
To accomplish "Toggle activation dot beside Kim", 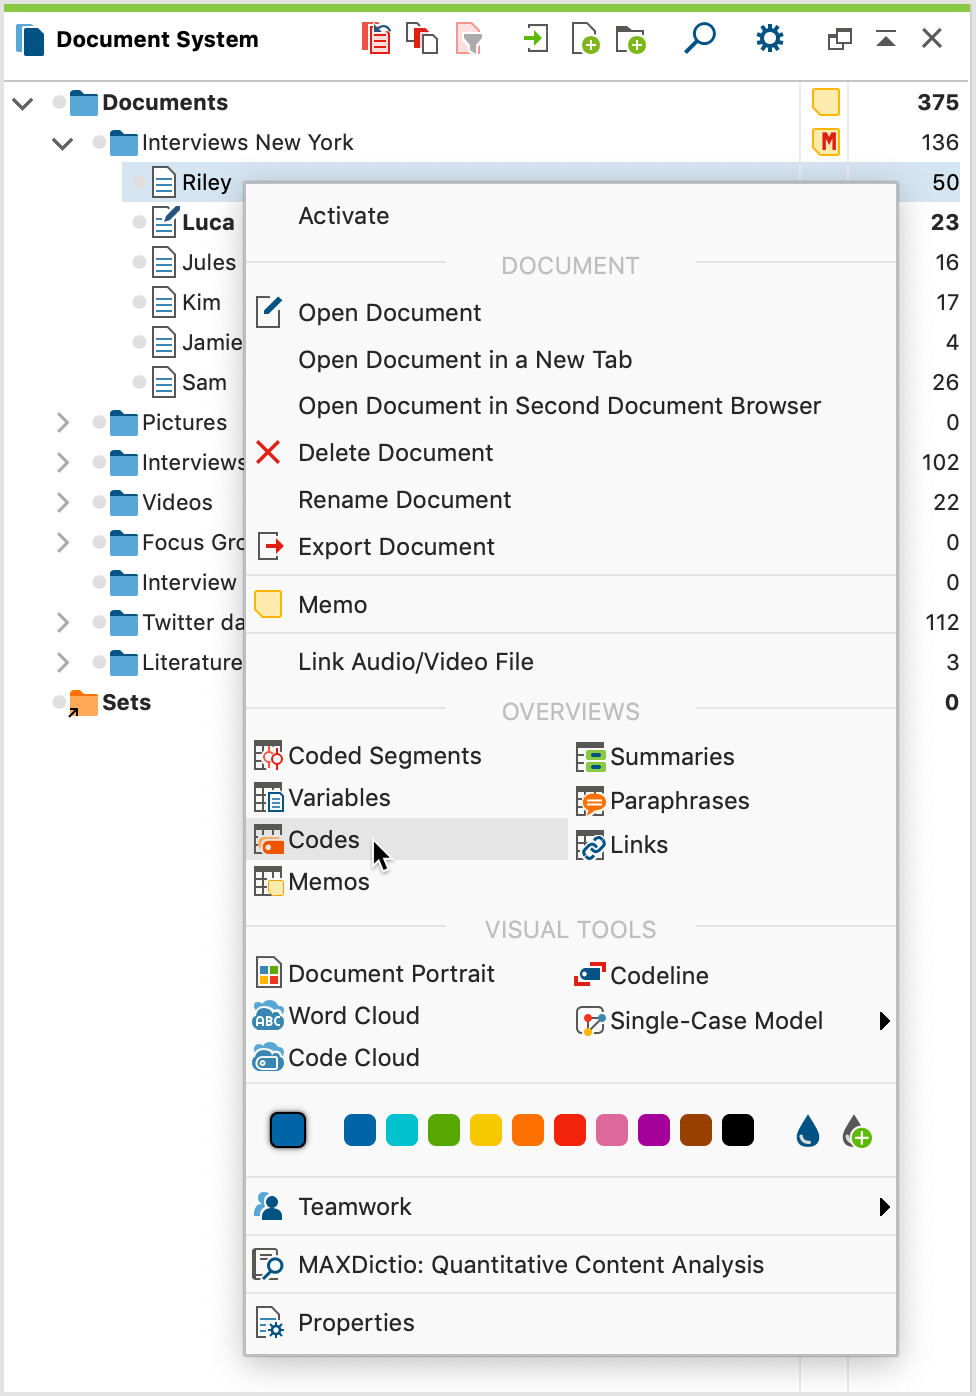I will tap(140, 302).
